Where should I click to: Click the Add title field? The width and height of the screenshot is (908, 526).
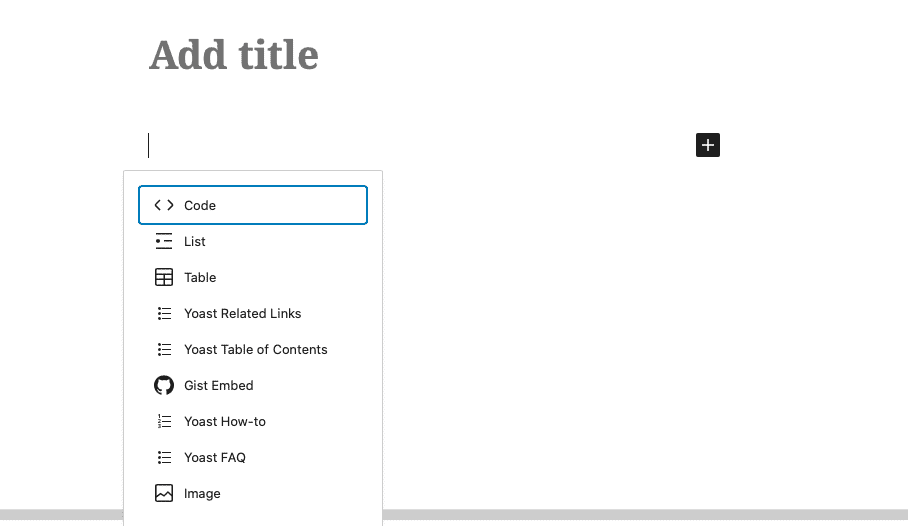(x=234, y=55)
